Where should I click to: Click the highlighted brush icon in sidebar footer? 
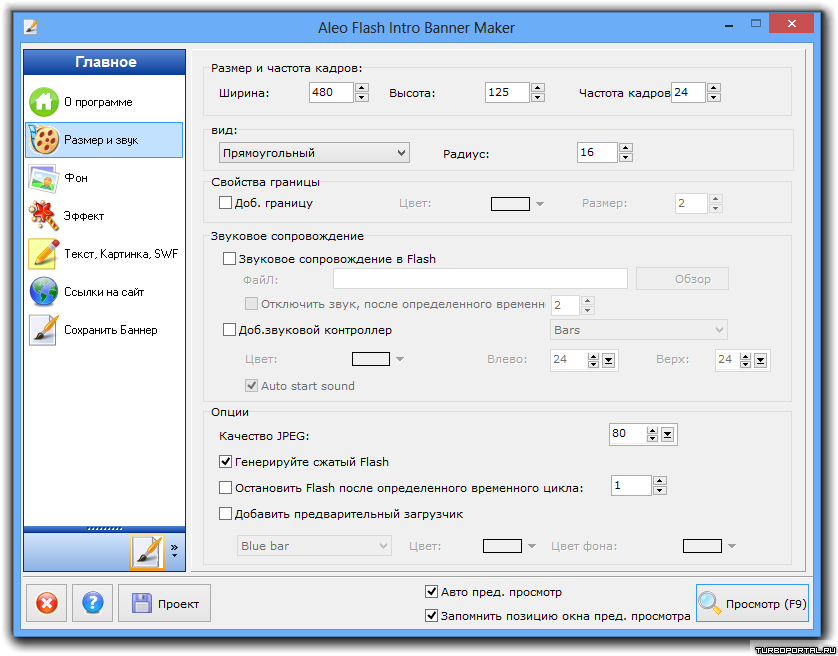click(x=147, y=552)
